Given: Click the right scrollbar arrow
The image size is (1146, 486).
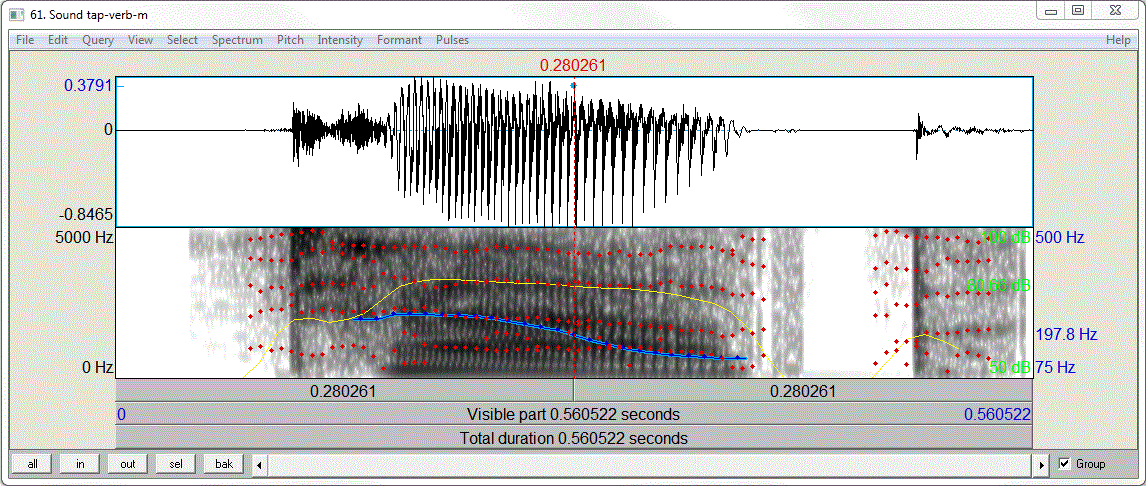Looking at the screenshot, I should (x=1043, y=464).
